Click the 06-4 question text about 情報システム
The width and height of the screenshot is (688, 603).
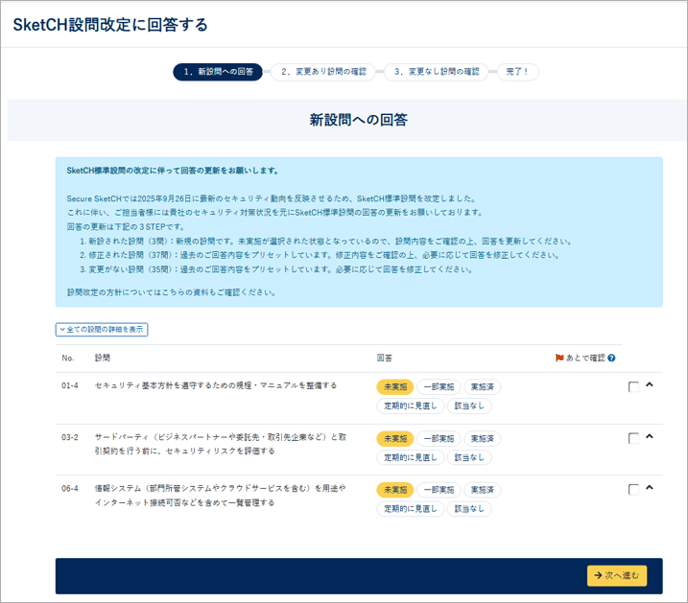220,495
